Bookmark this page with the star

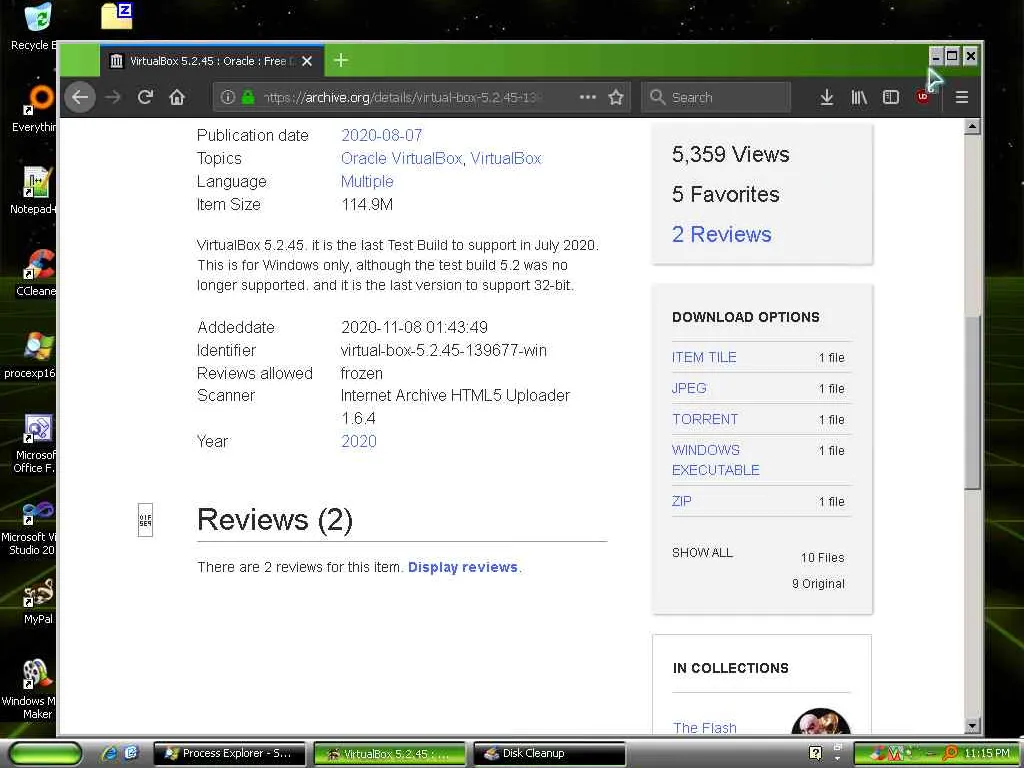[616, 97]
